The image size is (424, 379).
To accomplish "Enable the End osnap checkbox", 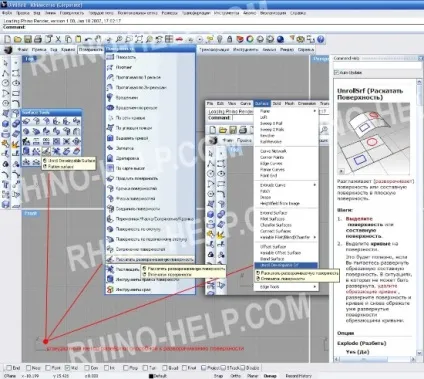I will tap(9, 368).
